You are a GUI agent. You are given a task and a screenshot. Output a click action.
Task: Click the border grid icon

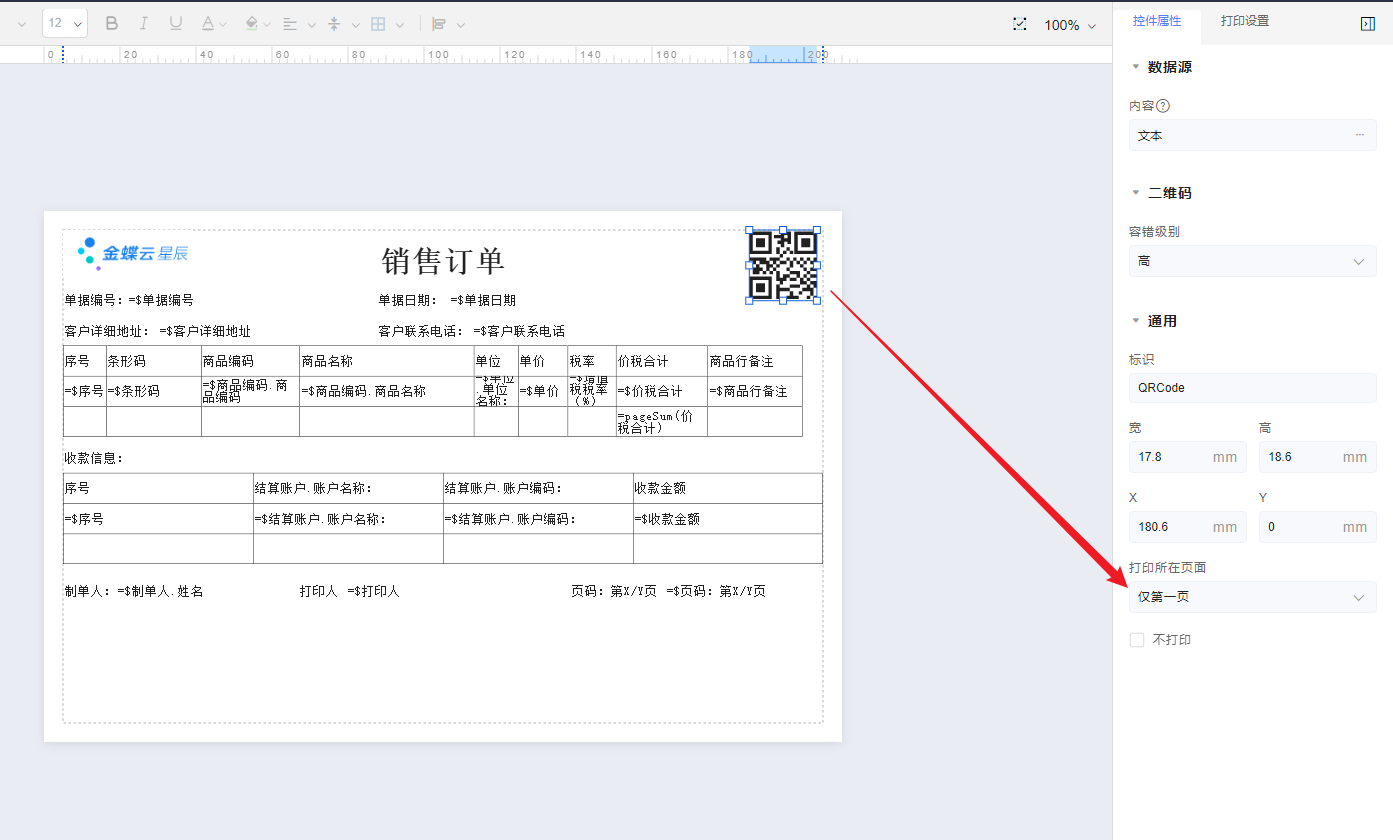(378, 24)
